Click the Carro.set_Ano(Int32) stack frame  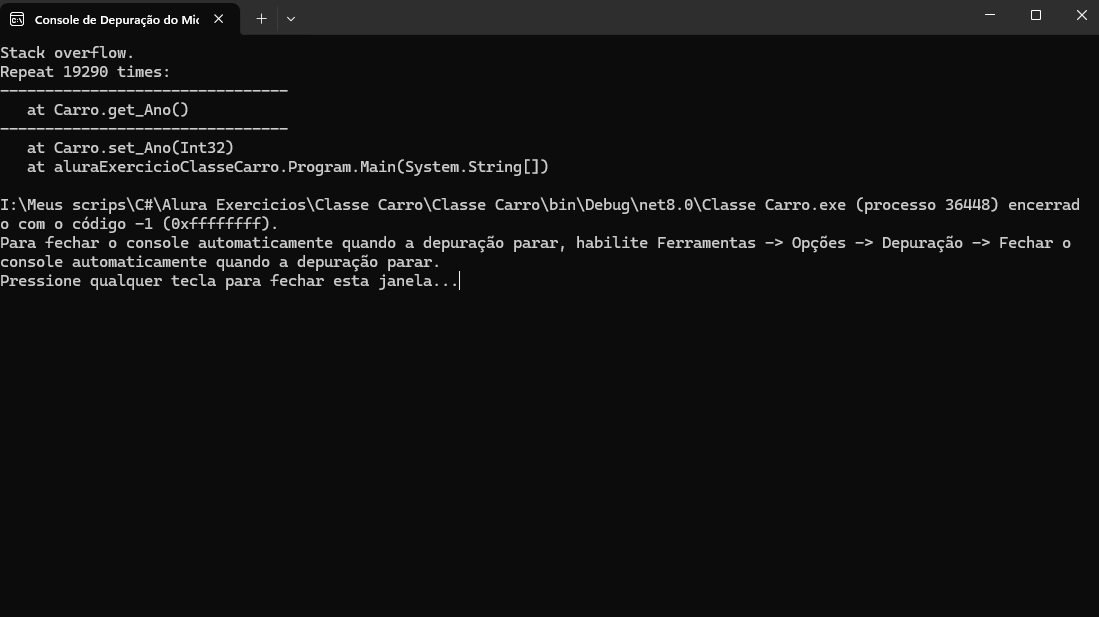(143, 148)
